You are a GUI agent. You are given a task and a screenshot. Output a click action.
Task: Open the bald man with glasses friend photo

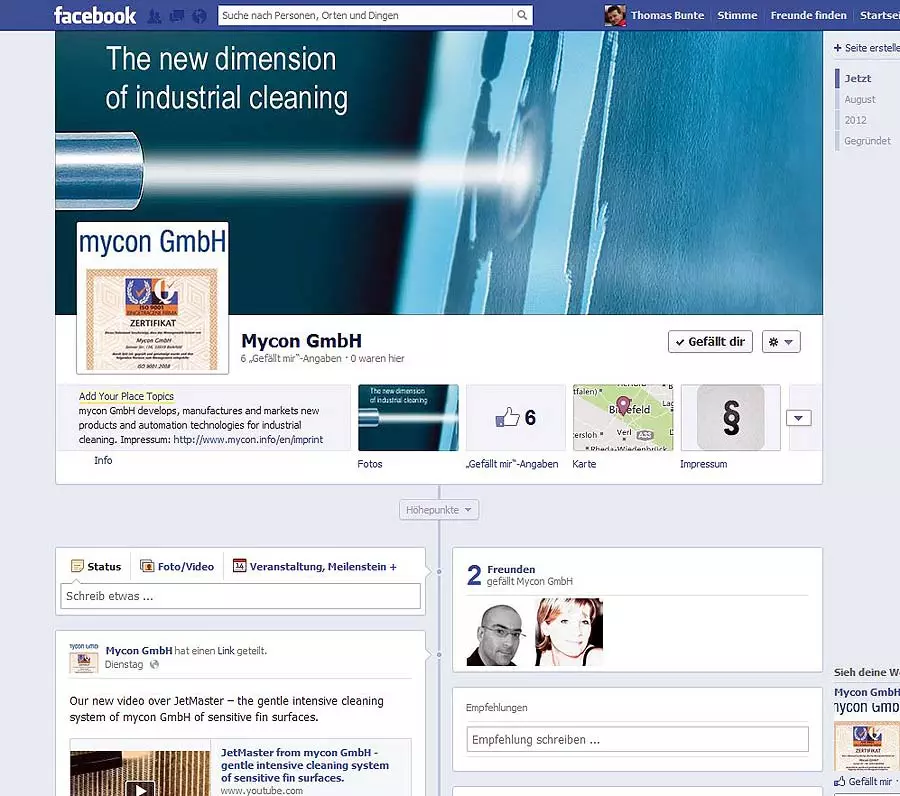click(x=497, y=632)
